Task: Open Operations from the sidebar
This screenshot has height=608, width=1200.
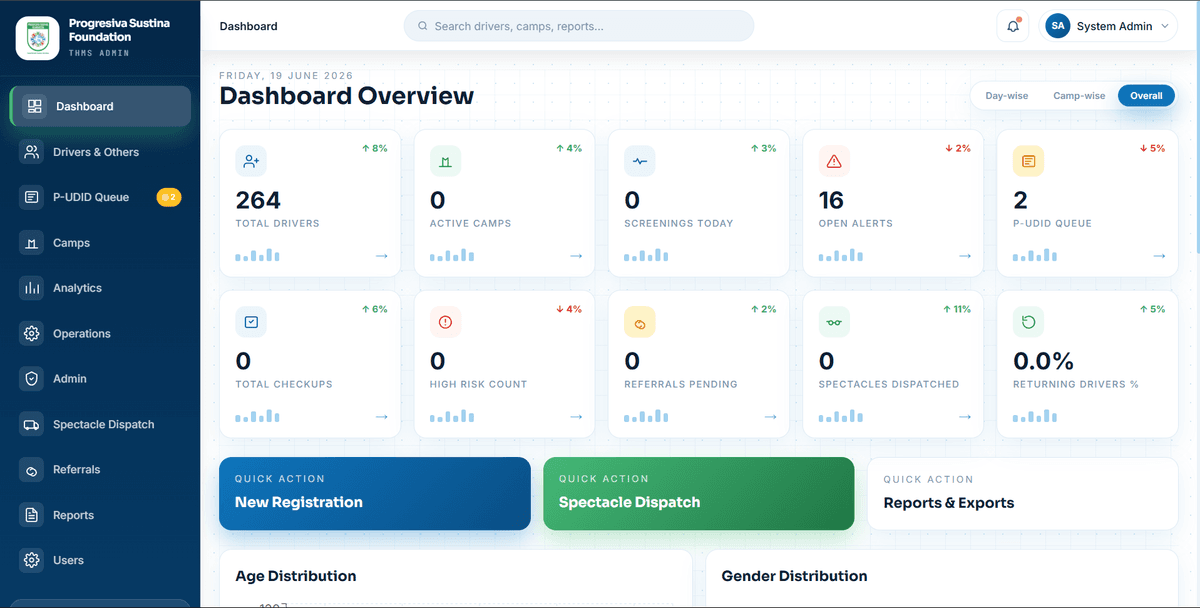Action: (100, 334)
